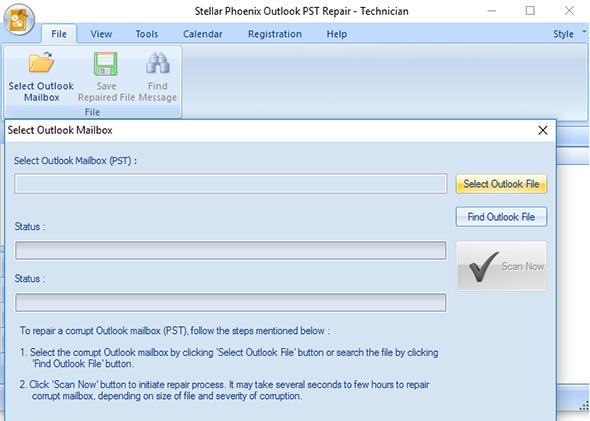This screenshot has width=590, height=421.
Task: Click the Select Outlook Mailbox folder icon
Action: (41, 62)
